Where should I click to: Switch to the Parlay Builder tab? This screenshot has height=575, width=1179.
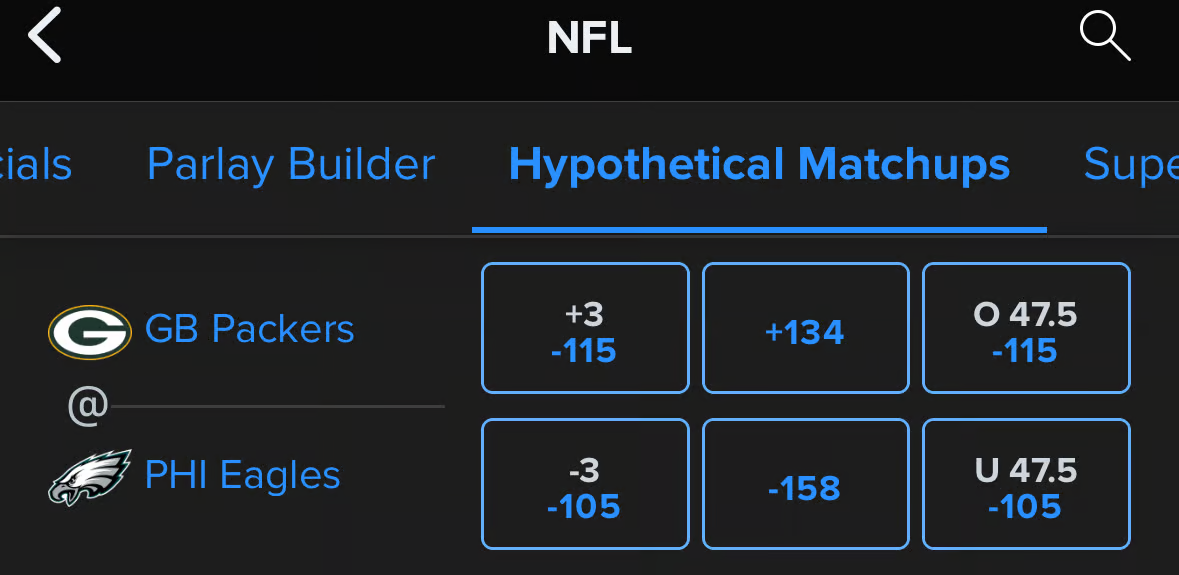coord(291,165)
